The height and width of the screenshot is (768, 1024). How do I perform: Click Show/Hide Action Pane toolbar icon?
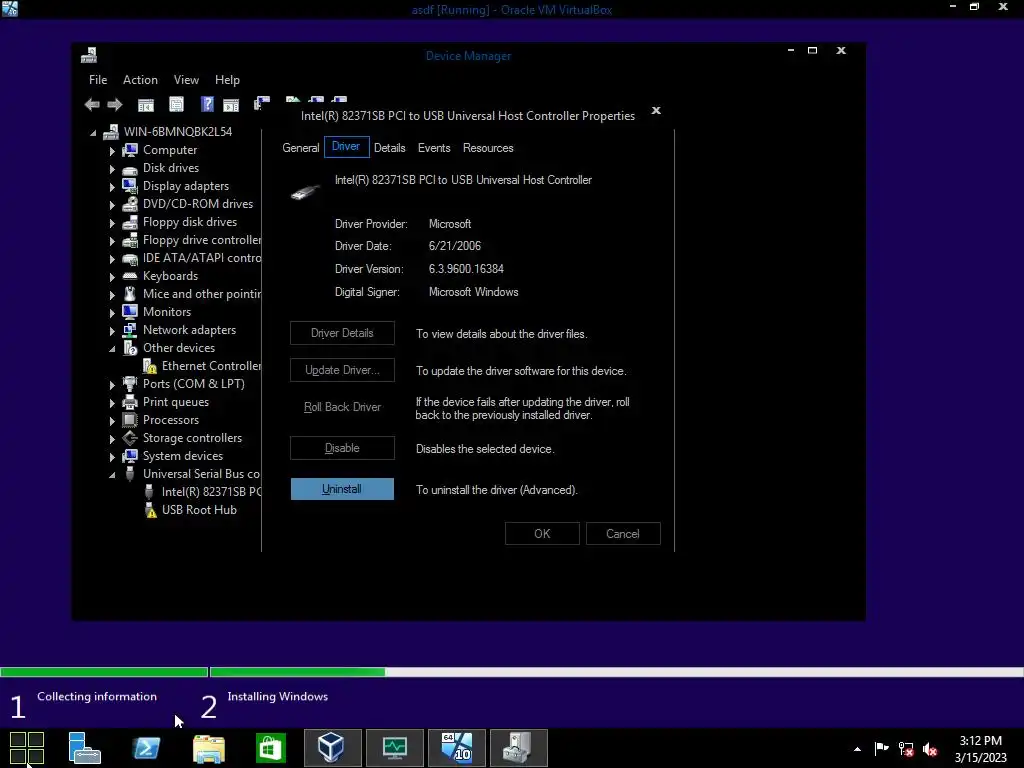[231, 104]
